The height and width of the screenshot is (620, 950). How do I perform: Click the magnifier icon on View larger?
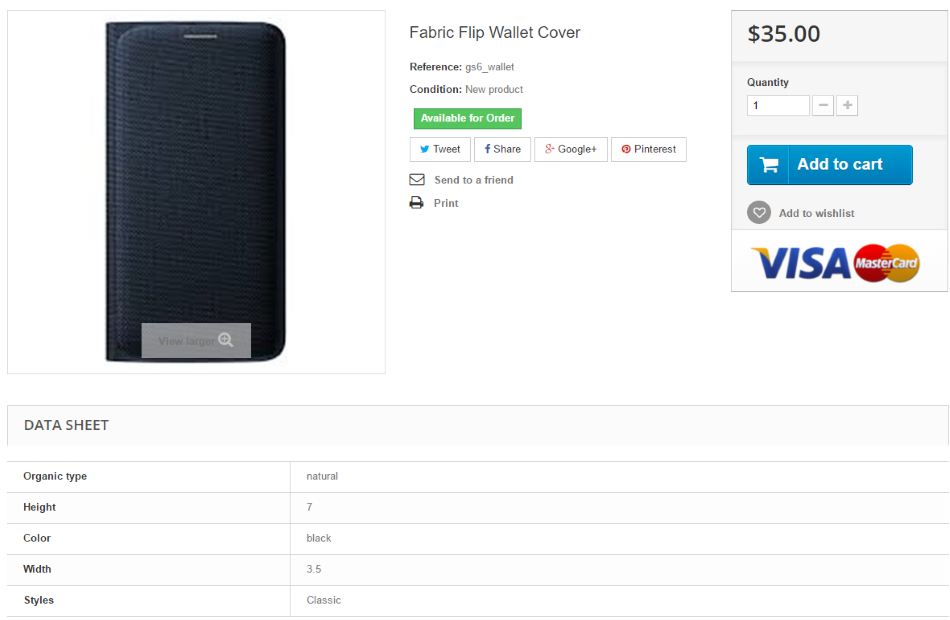[226, 340]
